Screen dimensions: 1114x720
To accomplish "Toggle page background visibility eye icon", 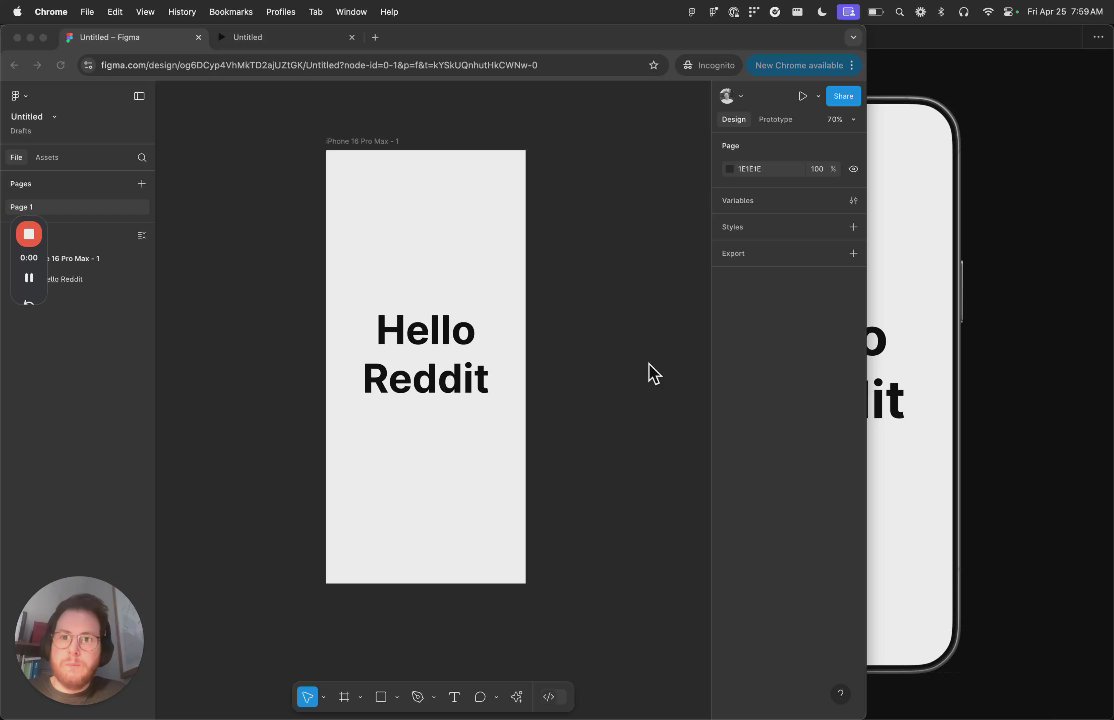I will [x=853, y=169].
